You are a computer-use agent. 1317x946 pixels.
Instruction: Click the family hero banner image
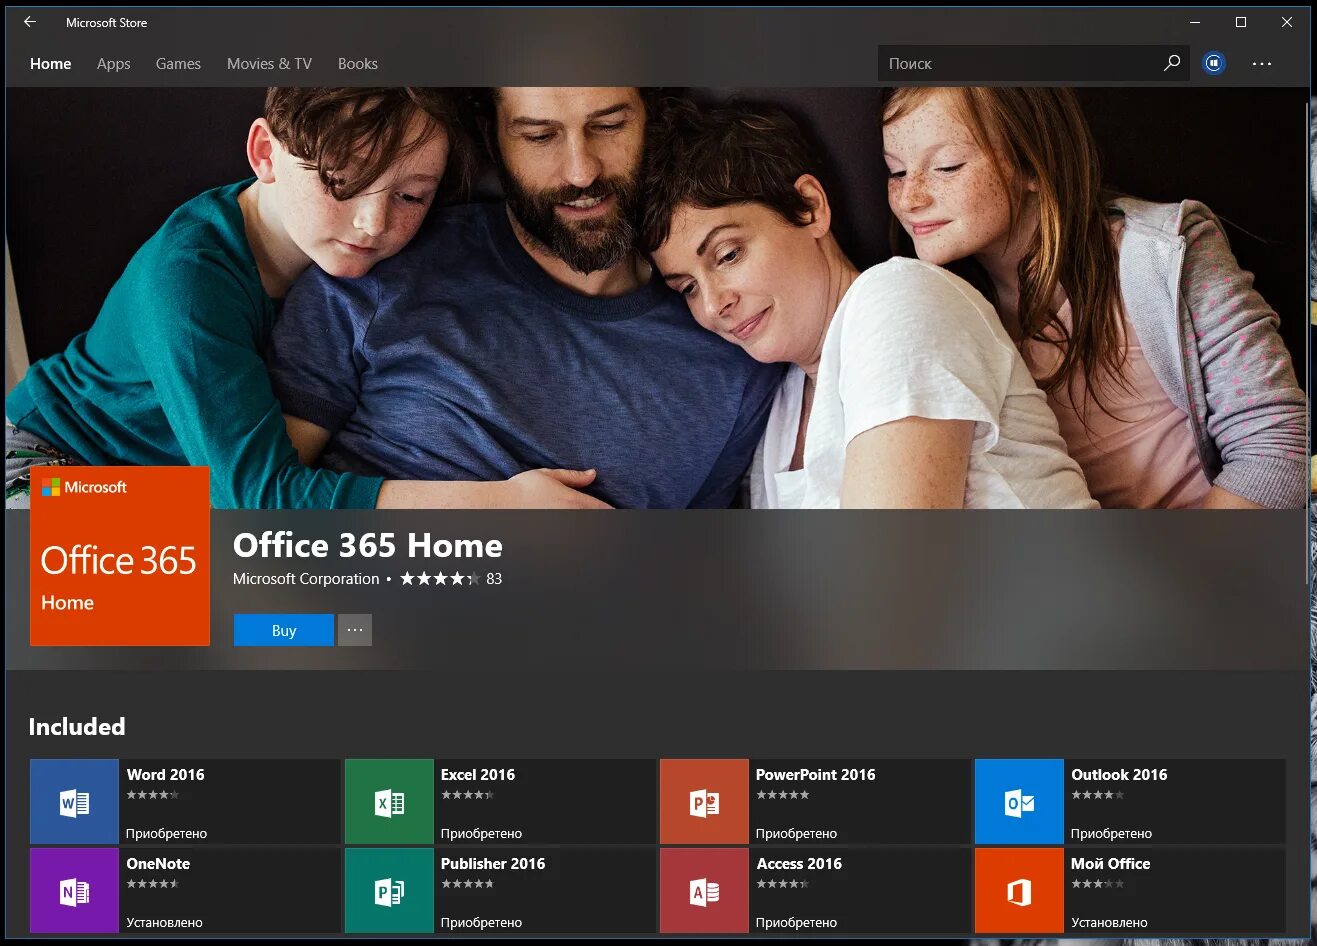pyautogui.click(x=657, y=297)
